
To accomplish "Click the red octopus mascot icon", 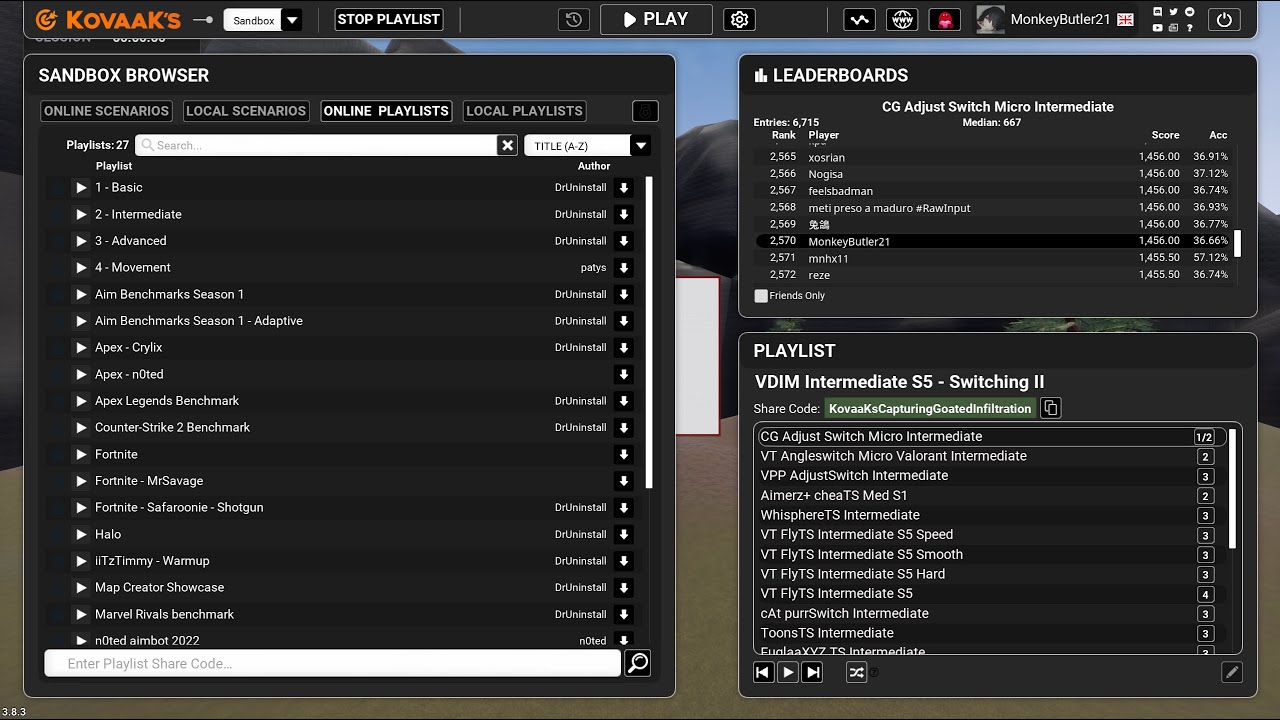I will (x=943, y=20).
